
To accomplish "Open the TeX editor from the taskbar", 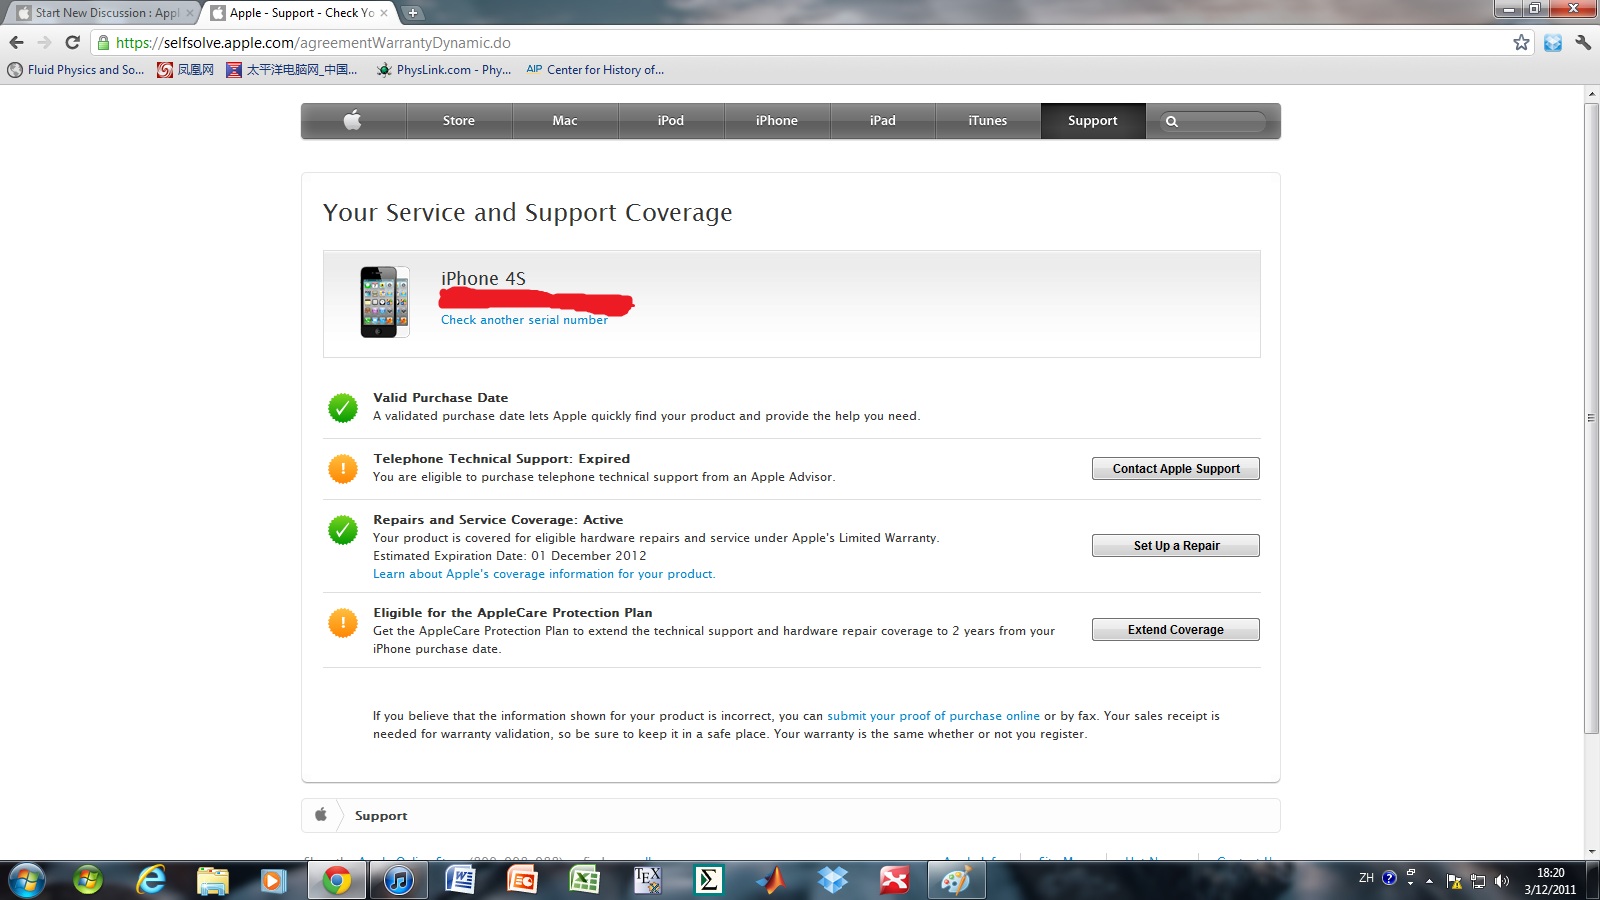I will tap(647, 880).
